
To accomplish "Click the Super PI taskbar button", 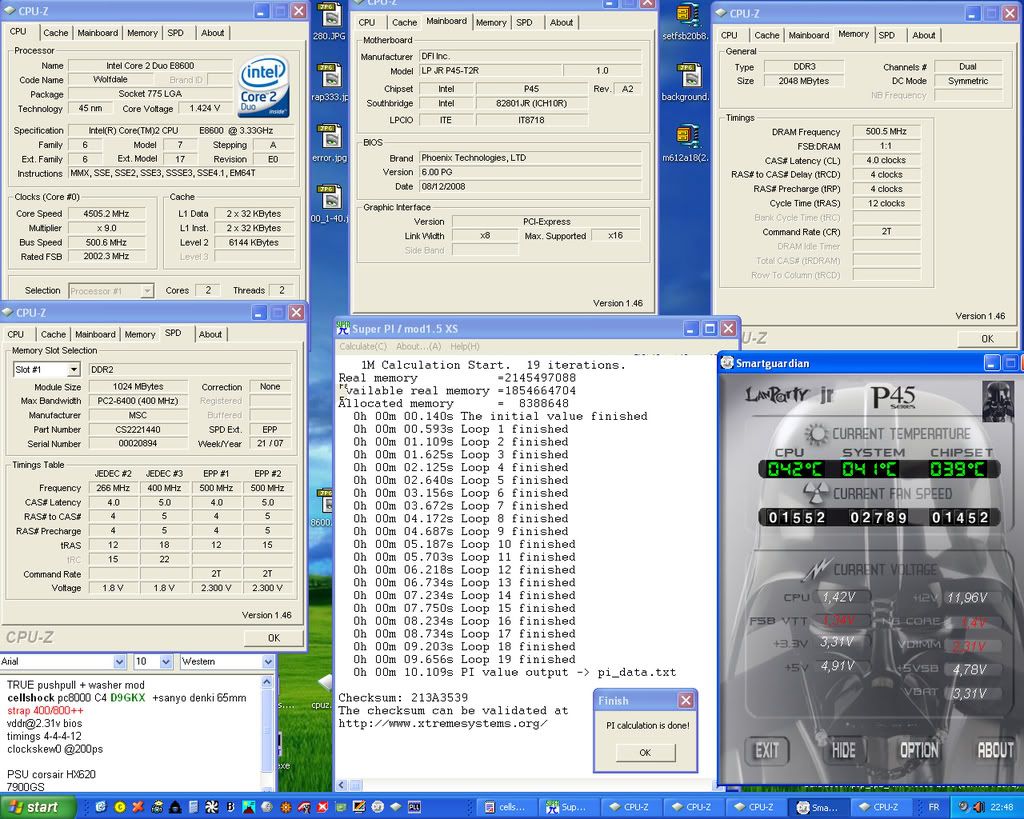I will pos(568,807).
